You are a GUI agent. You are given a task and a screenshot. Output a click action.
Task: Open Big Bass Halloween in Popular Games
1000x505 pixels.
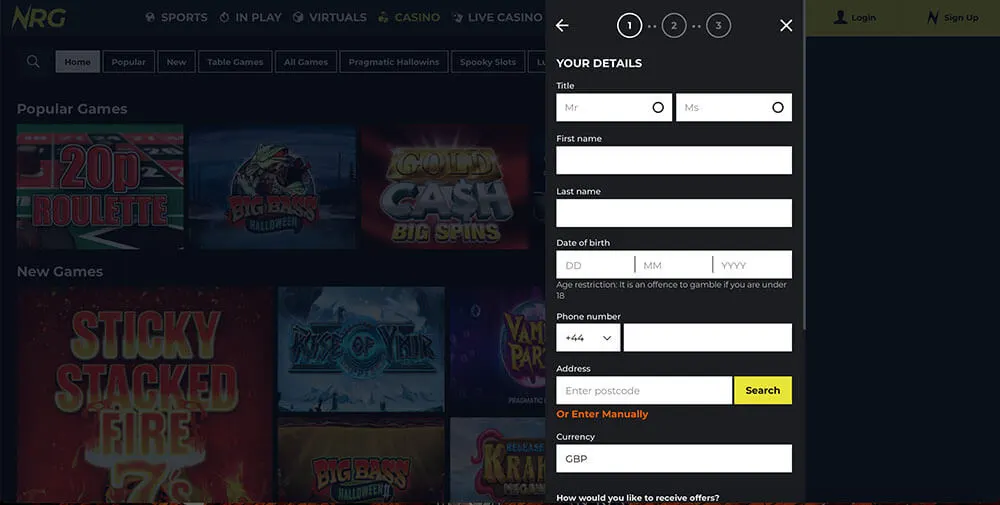coord(272,187)
